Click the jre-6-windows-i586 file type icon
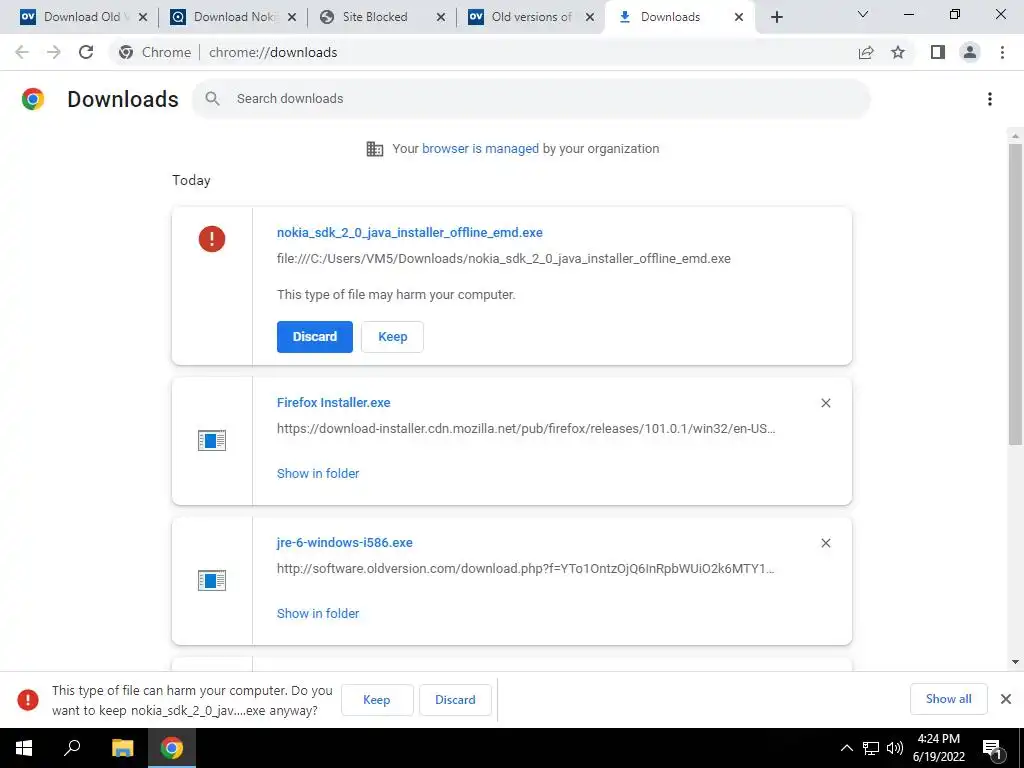Image resolution: width=1024 pixels, height=768 pixels. click(212, 580)
